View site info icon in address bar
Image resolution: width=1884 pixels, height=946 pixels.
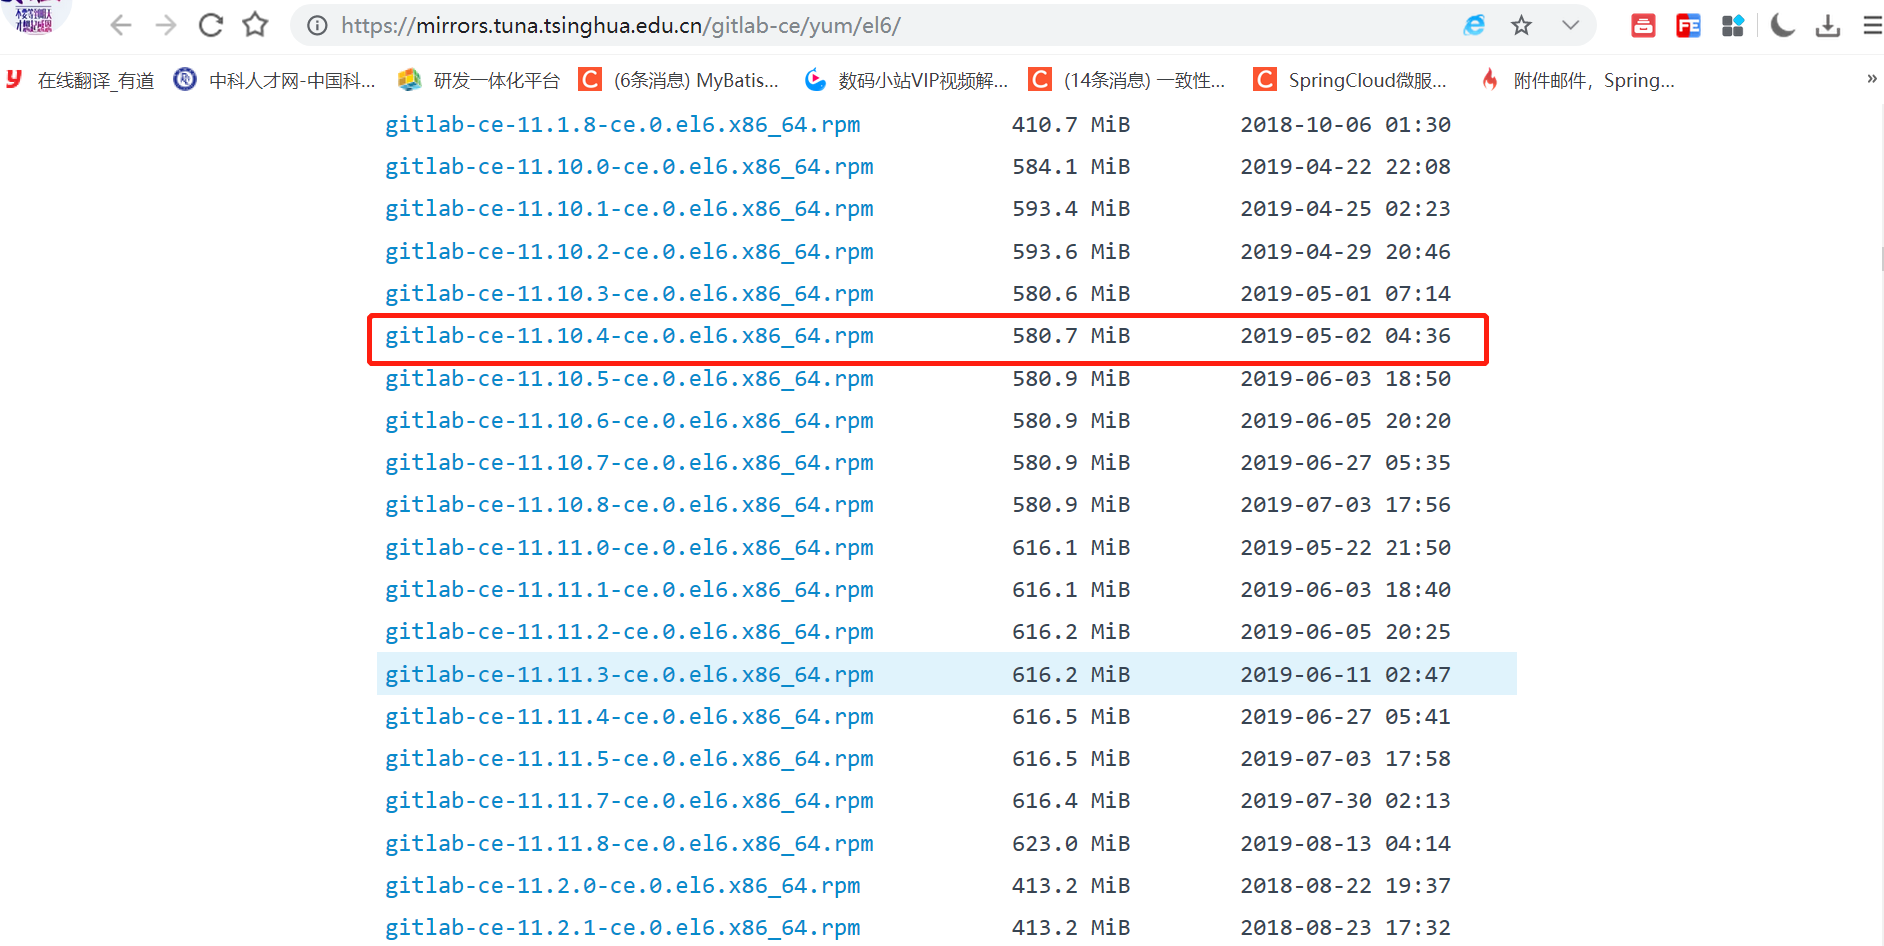pyautogui.click(x=317, y=26)
